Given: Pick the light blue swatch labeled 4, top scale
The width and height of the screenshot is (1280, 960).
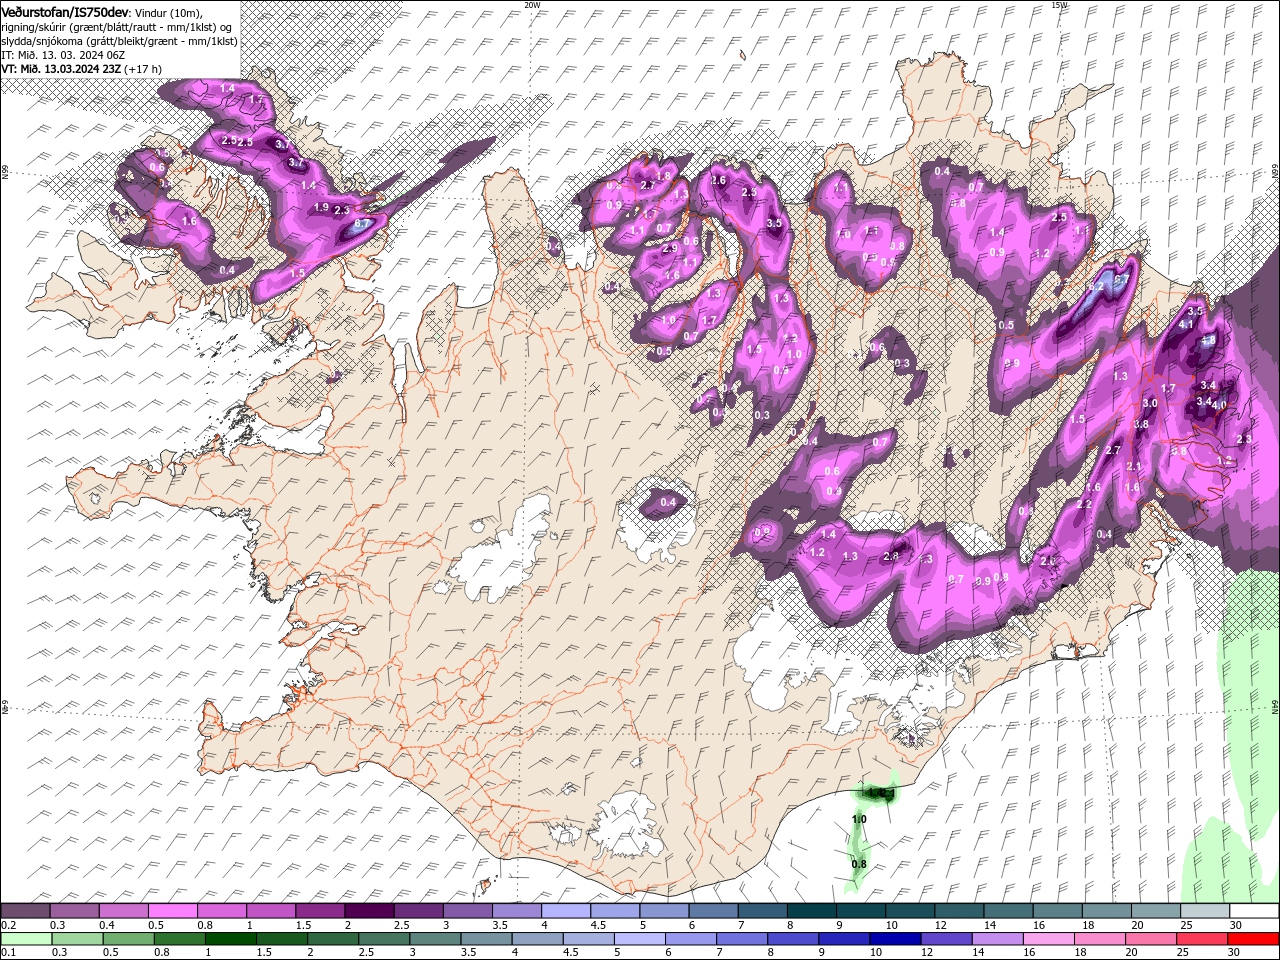Looking at the screenshot, I should pos(564,911).
